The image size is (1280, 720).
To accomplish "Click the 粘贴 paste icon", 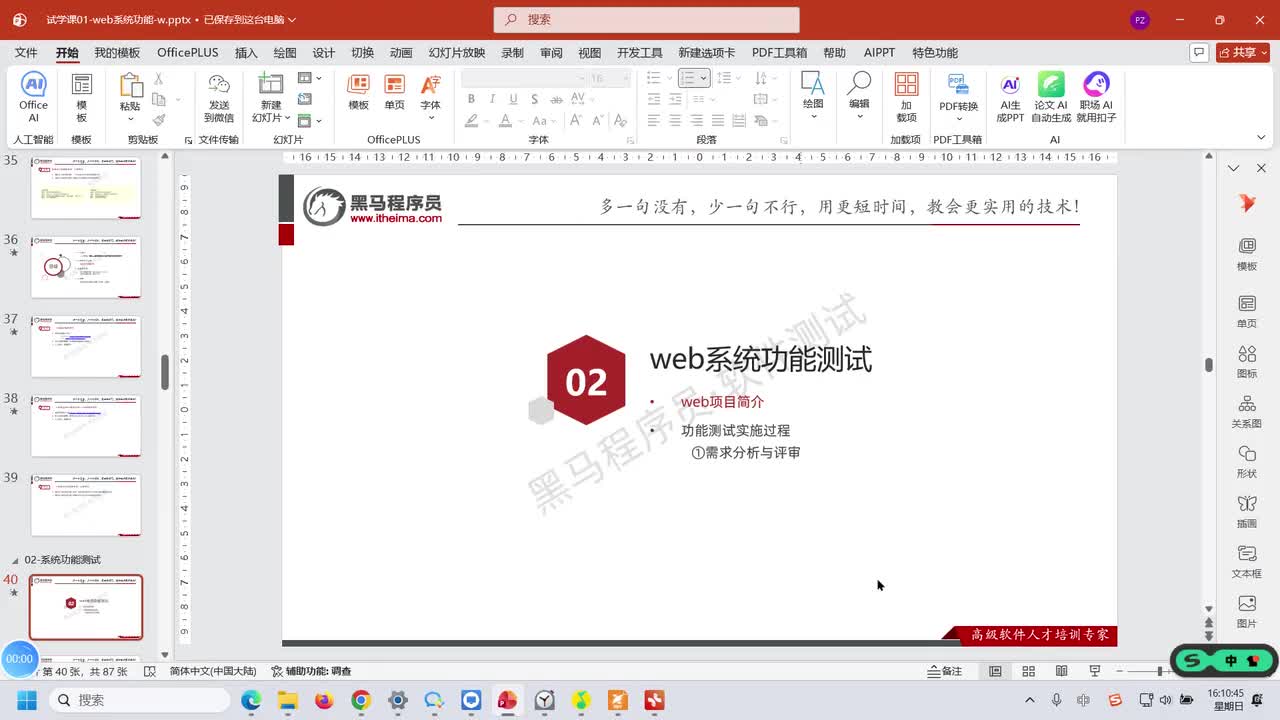I will (x=131, y=86).
